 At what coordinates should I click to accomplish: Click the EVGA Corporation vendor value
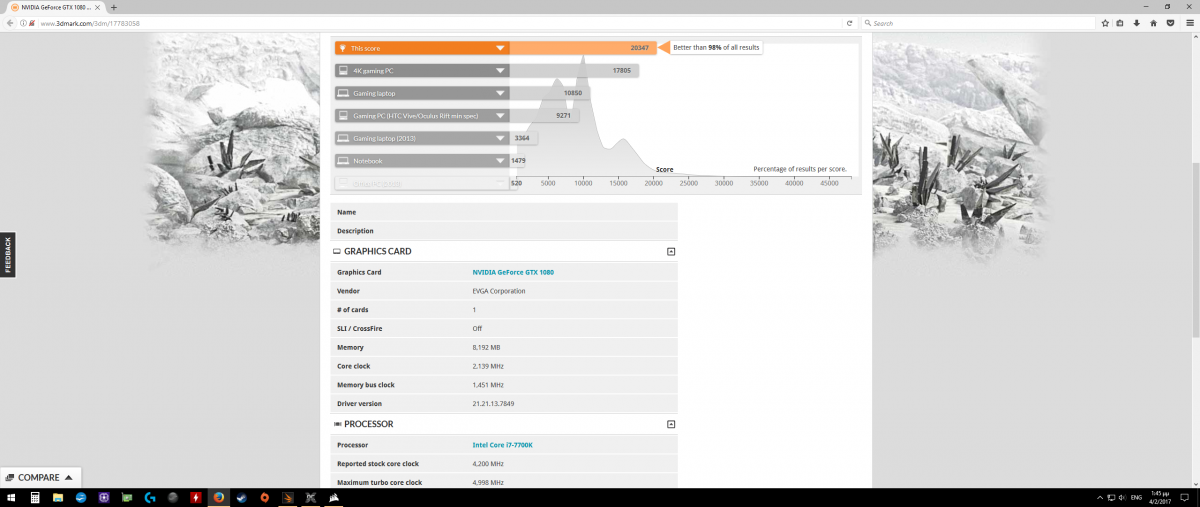tap(499, 291)
